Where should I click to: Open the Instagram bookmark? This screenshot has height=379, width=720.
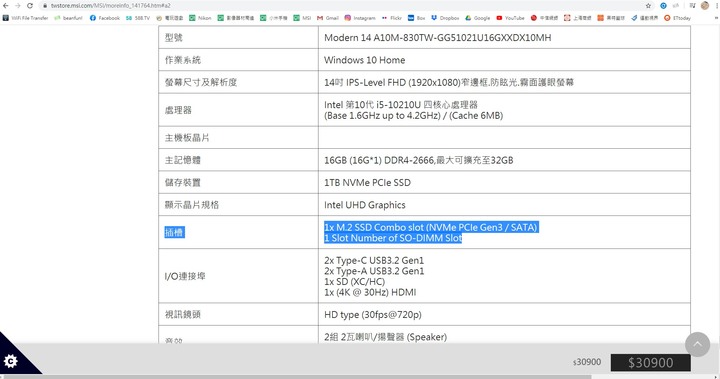click(x=360, y=18)
